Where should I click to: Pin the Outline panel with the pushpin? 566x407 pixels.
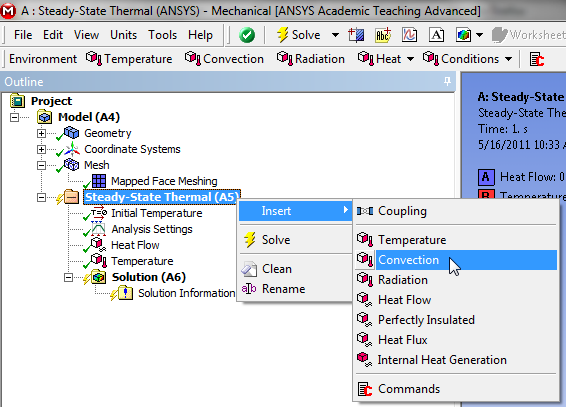pos(447,82)
